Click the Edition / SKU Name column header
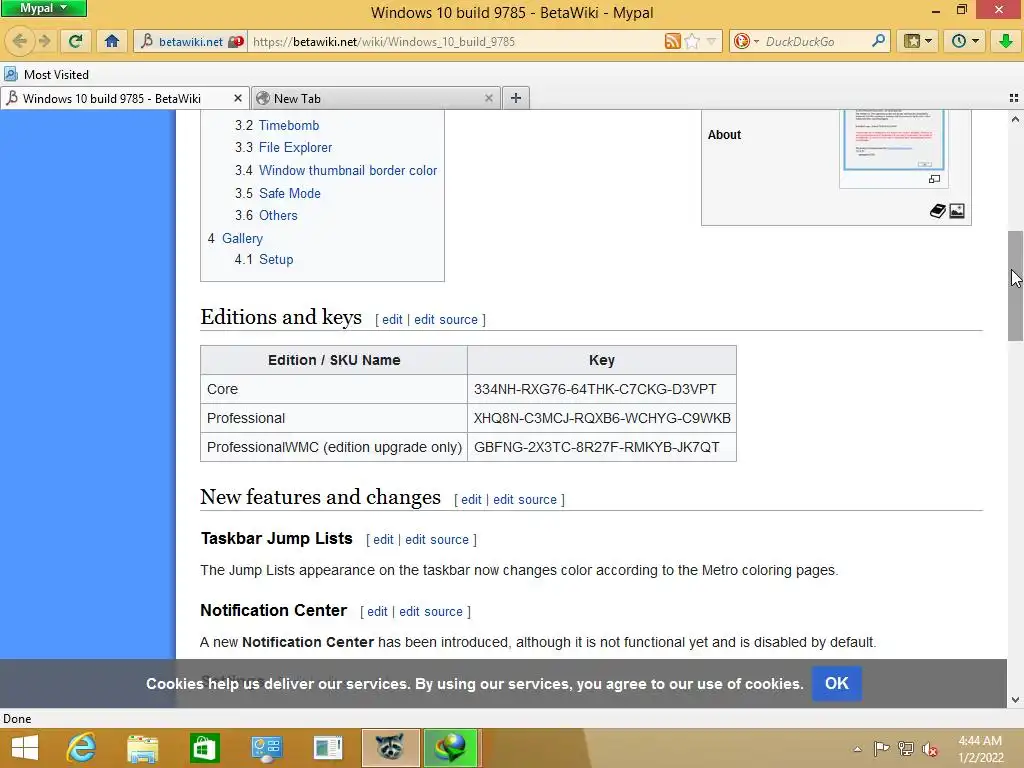Screen dimensions: 1024x768 point(334,360)
